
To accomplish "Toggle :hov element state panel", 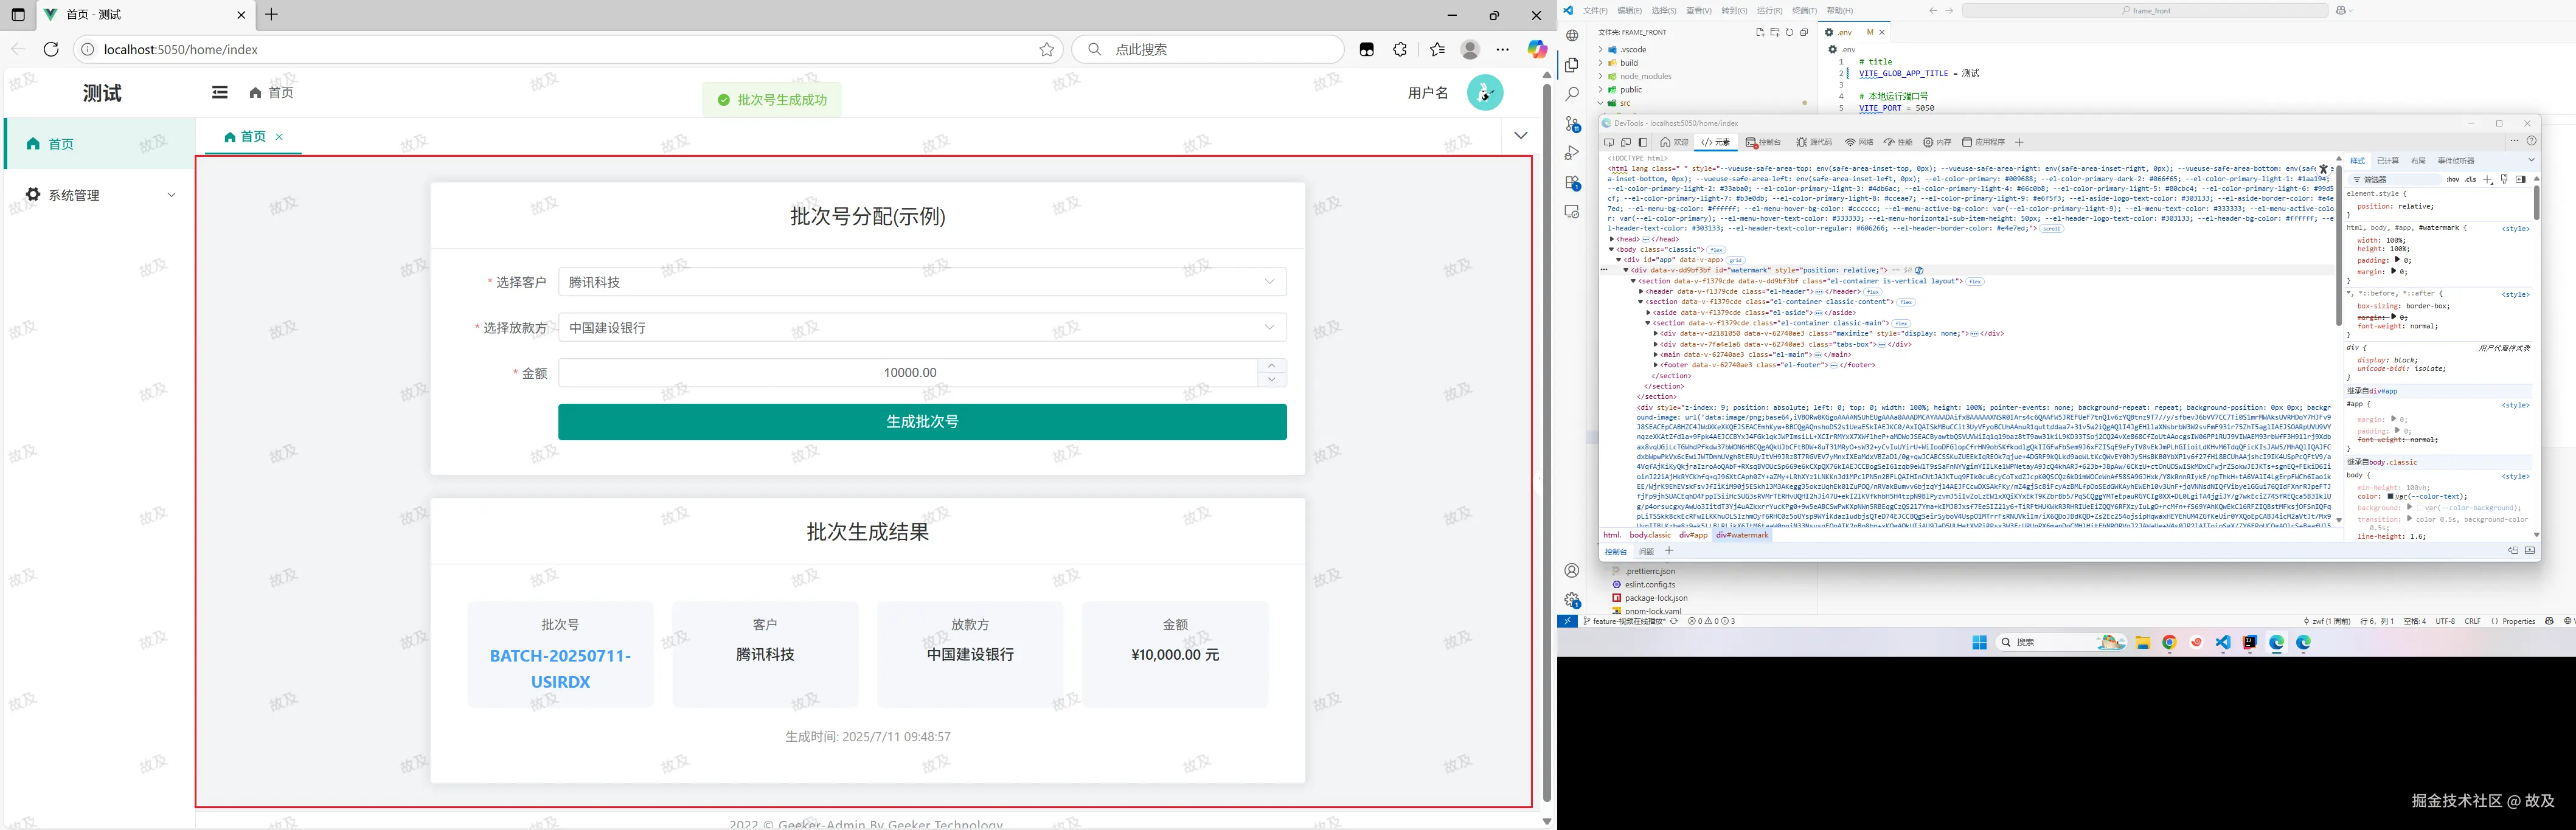I will [x=2452, y=180].
